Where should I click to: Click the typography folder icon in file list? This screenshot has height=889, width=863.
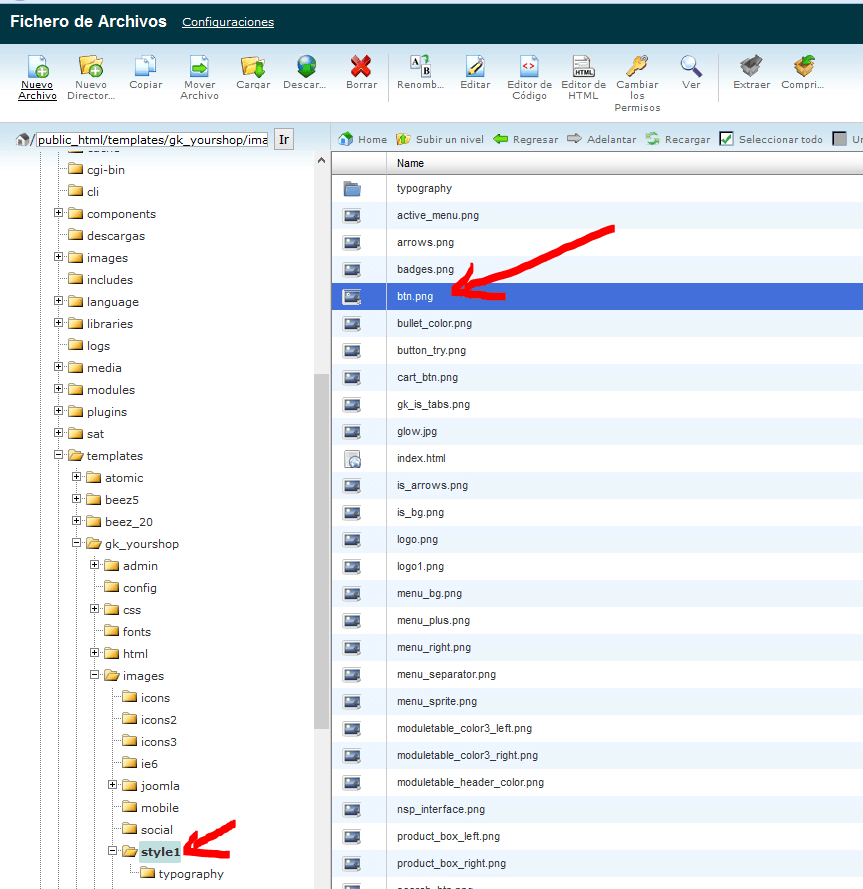coord(352,189)
